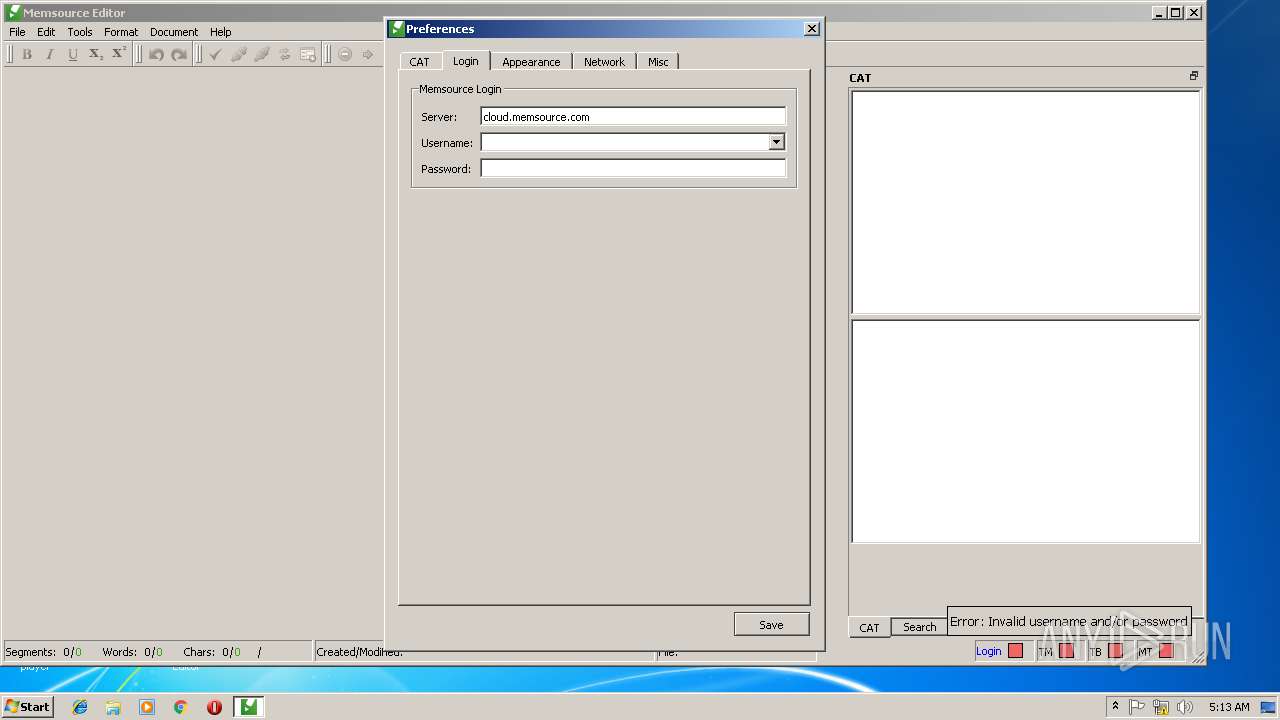The image size is (1280, 720).
Task: Click the right-arrow toolbar icon
Action: pos(368,54)
